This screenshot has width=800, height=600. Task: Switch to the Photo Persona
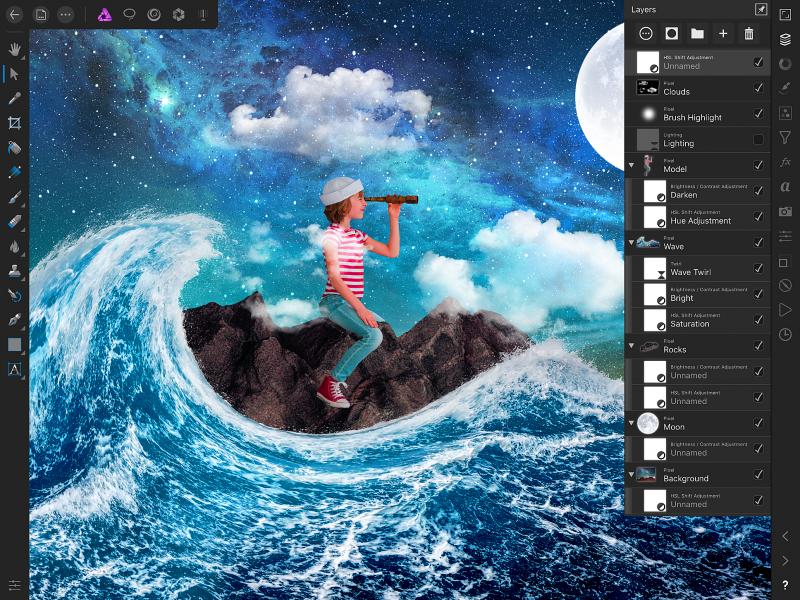click(x=104, y=14)
